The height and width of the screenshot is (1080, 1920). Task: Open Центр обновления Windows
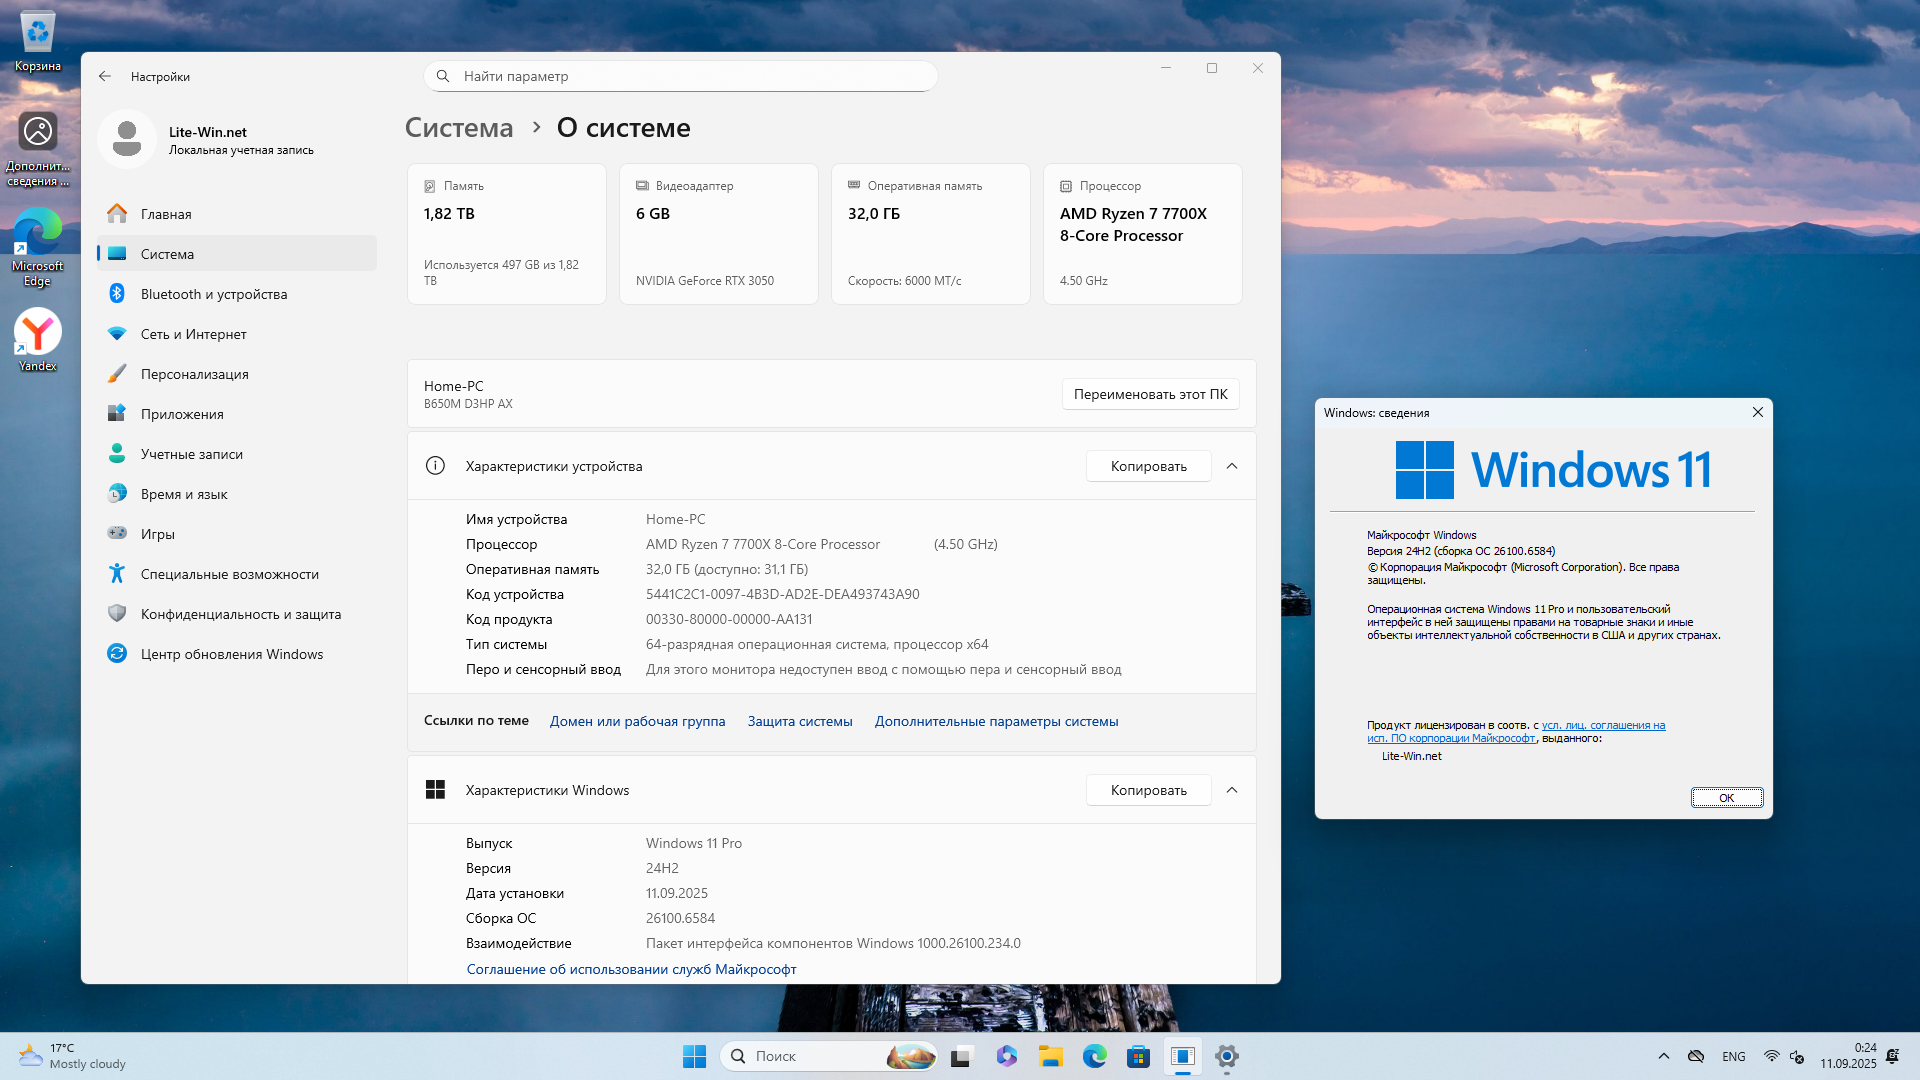pos(231,654)
